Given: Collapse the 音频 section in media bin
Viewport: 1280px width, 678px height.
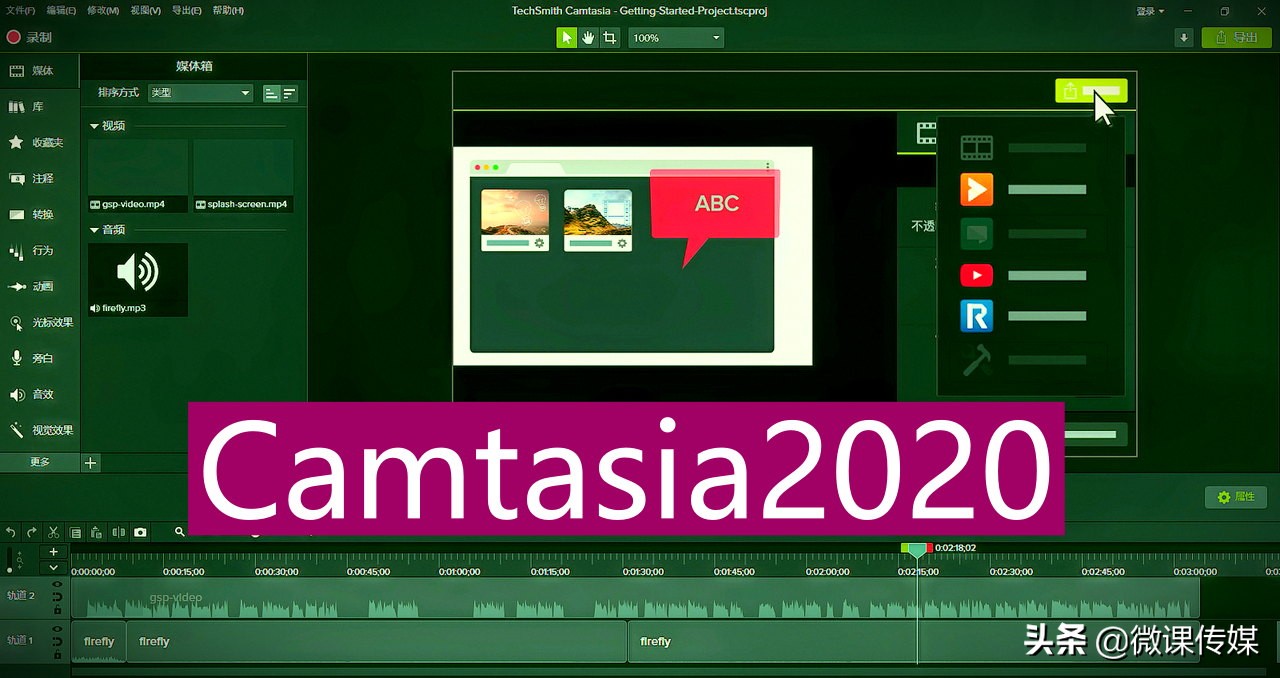Looking at the screenshot, I should click(94, 230).
